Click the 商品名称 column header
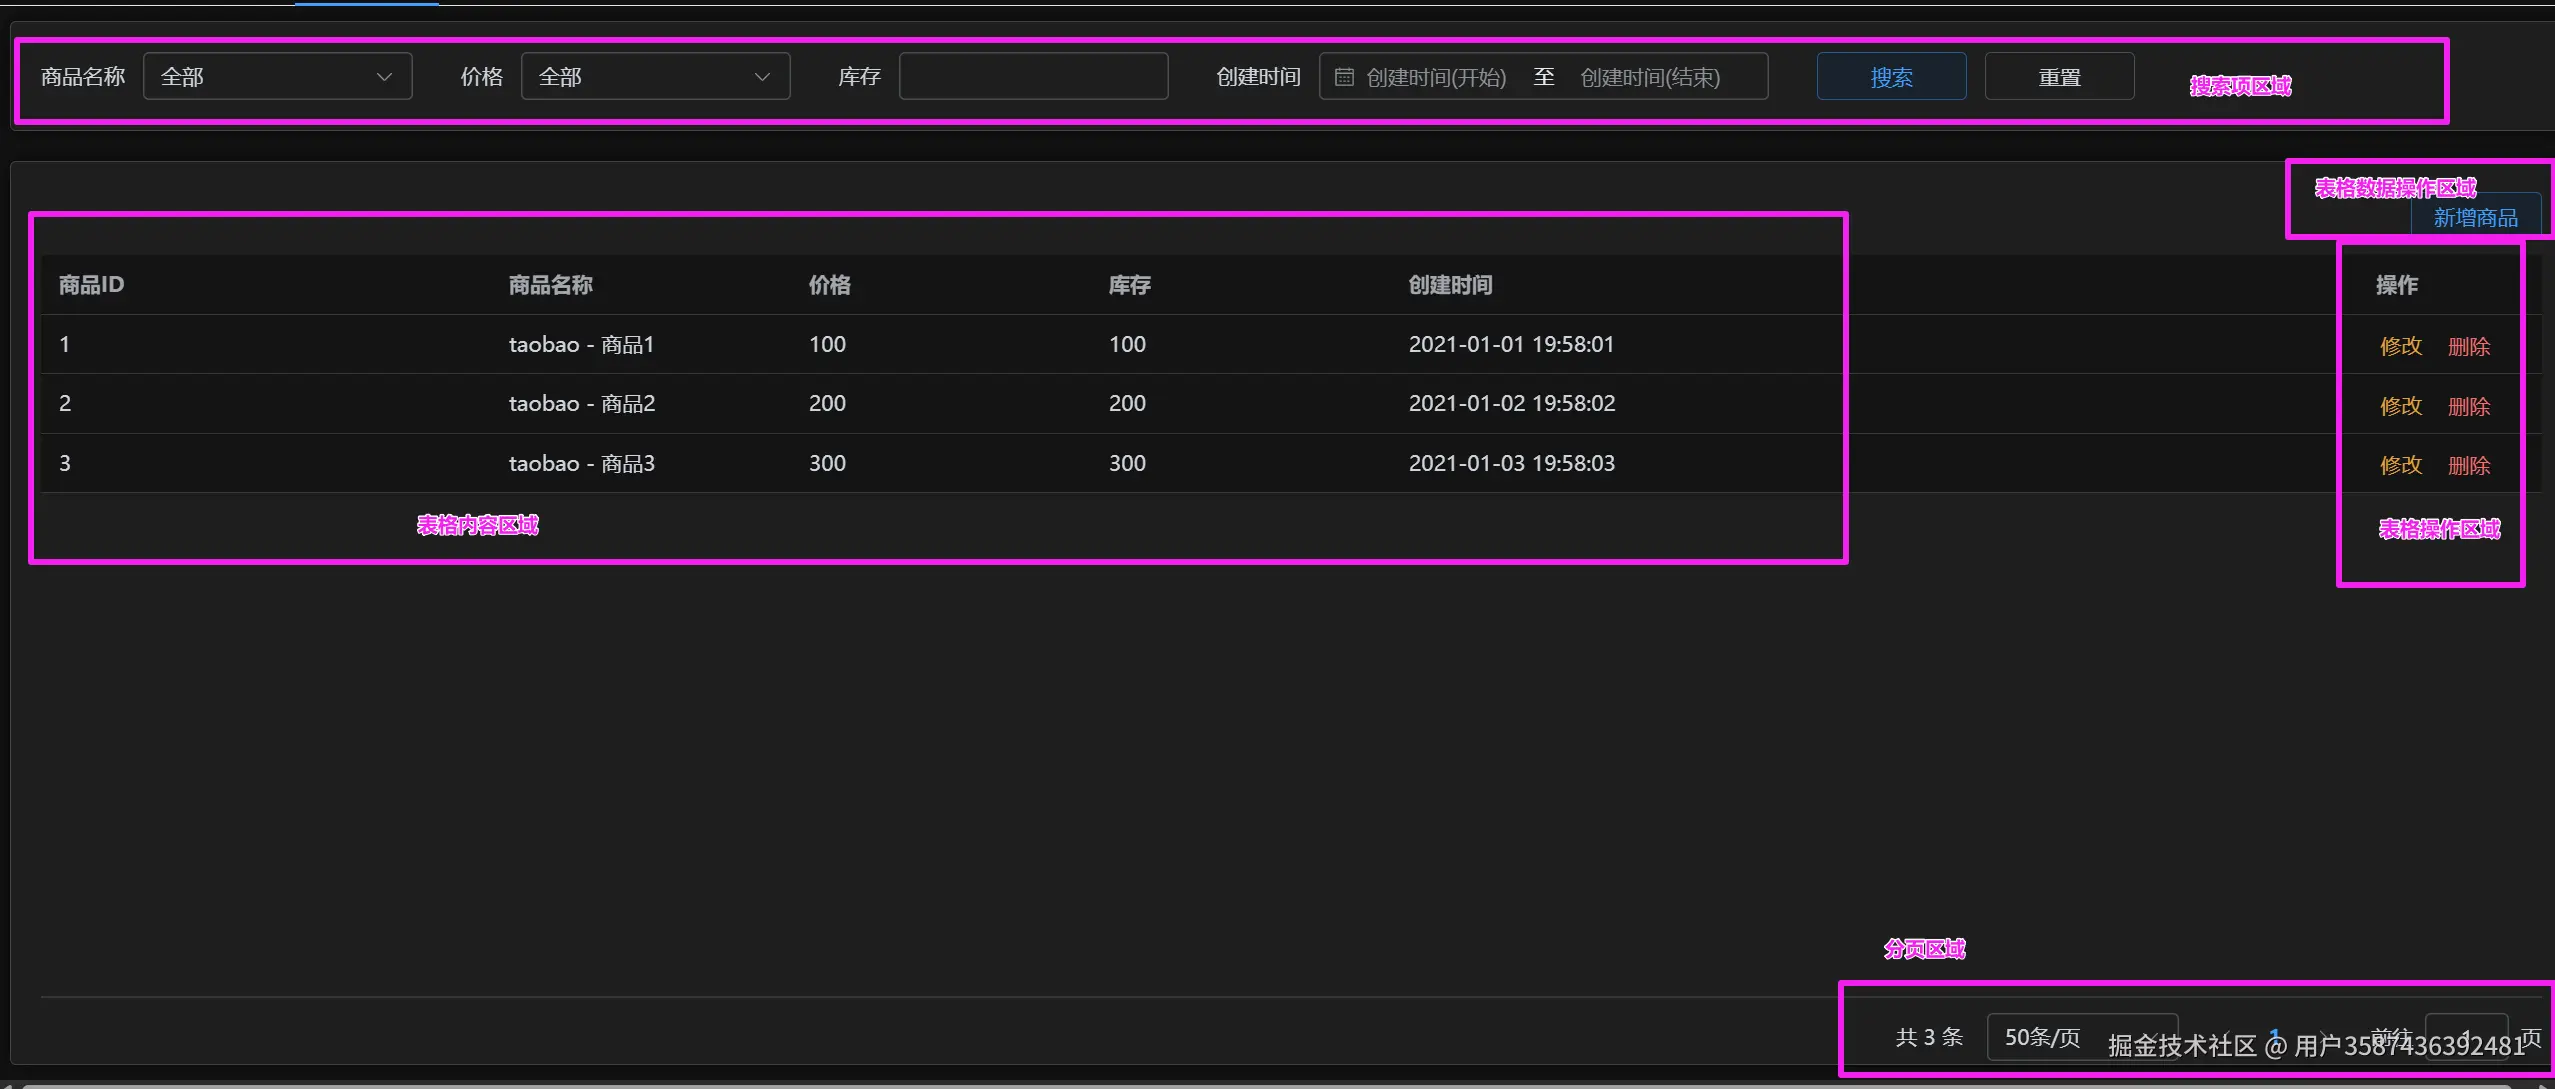 click(550, 285)
